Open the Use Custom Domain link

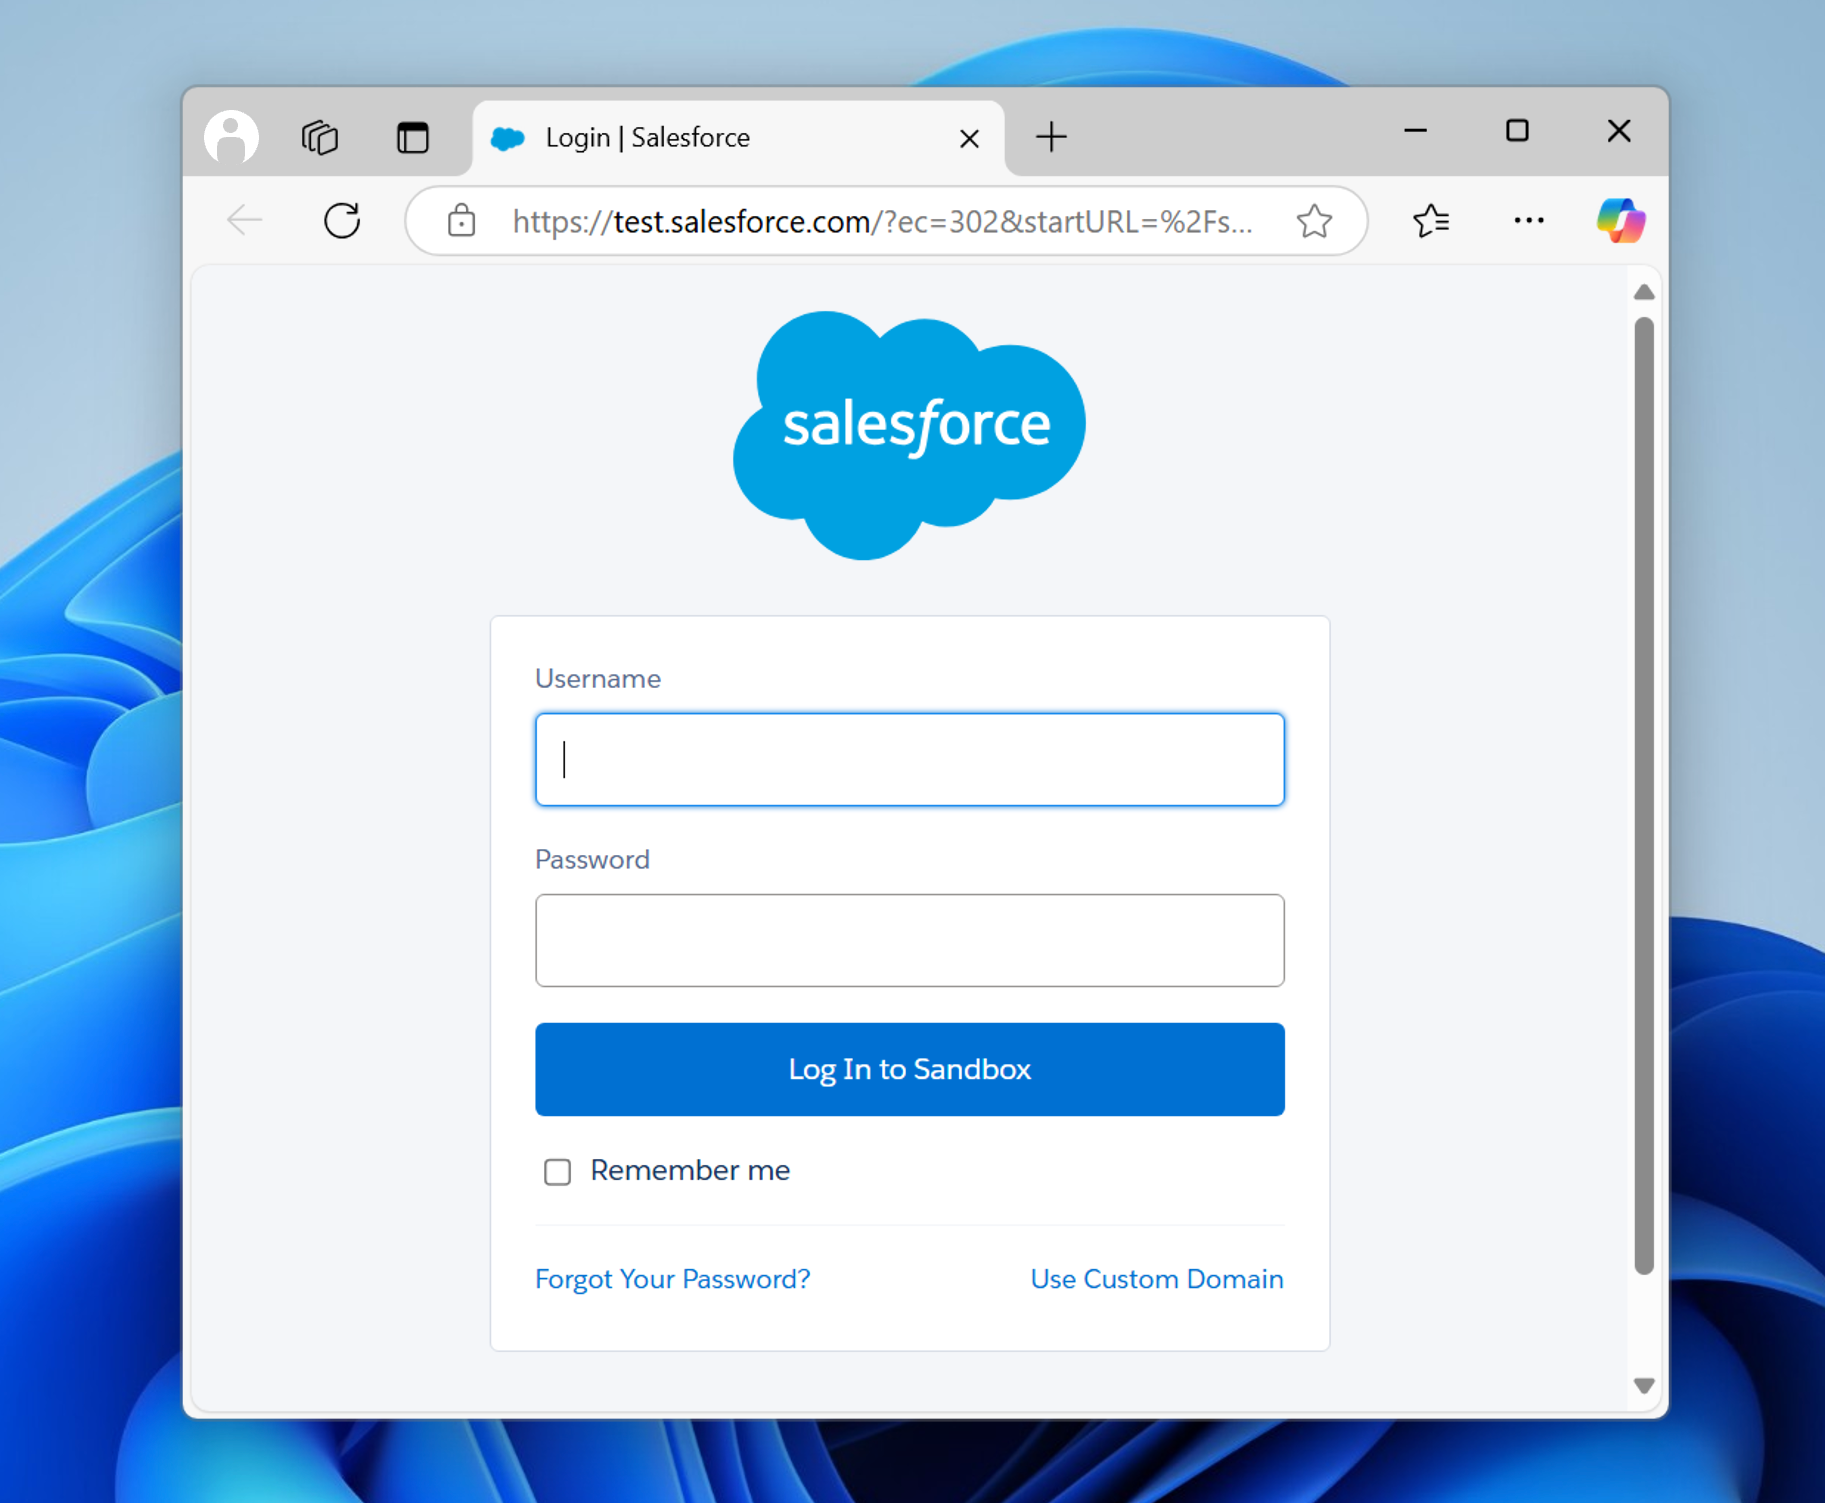(x=1156, y=1279)
